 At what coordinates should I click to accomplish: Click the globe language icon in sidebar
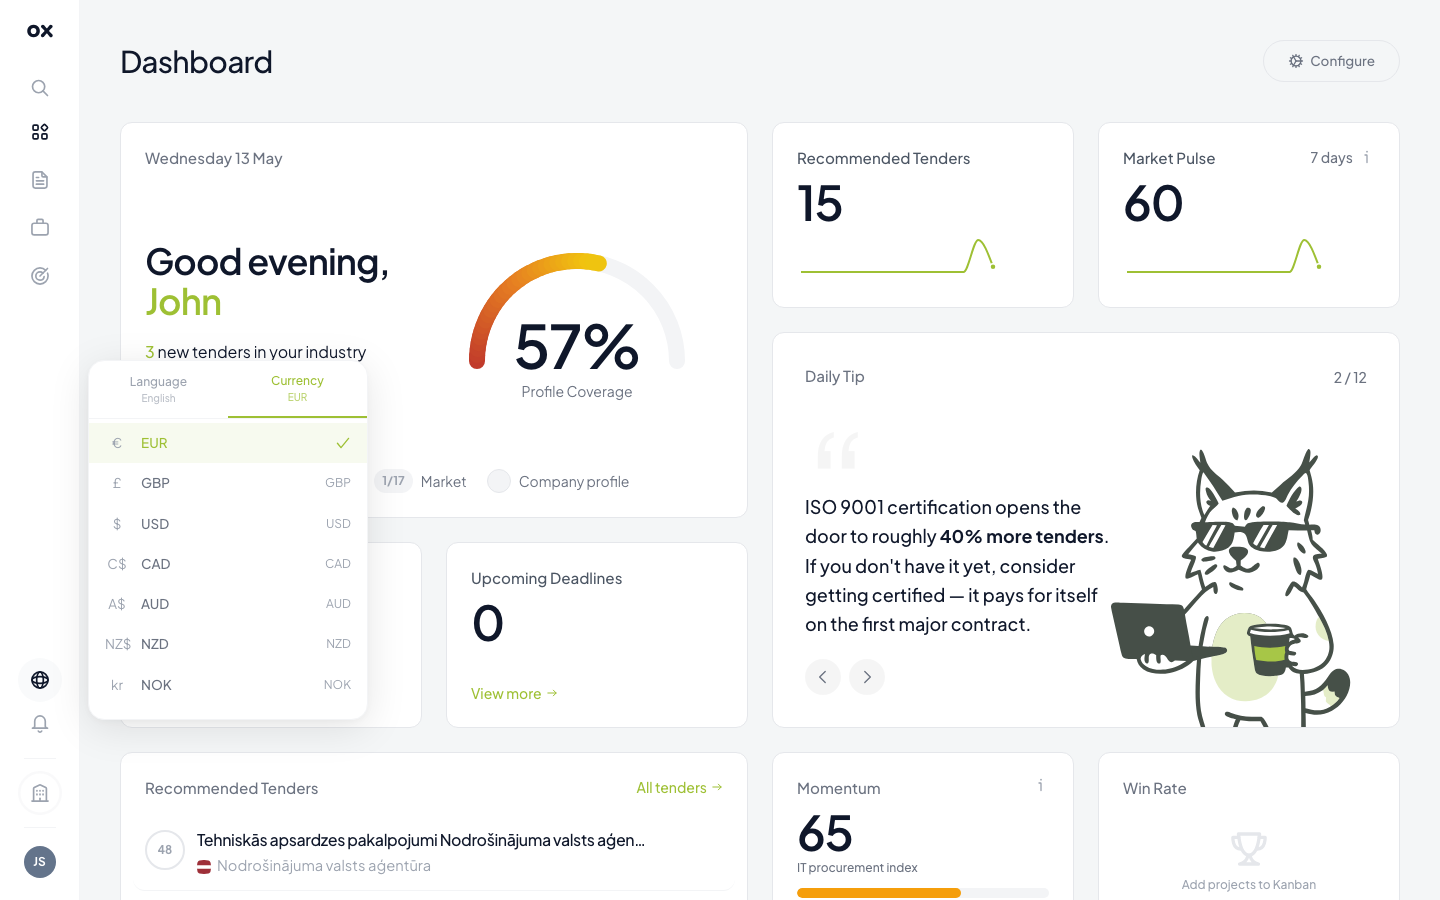40,680
